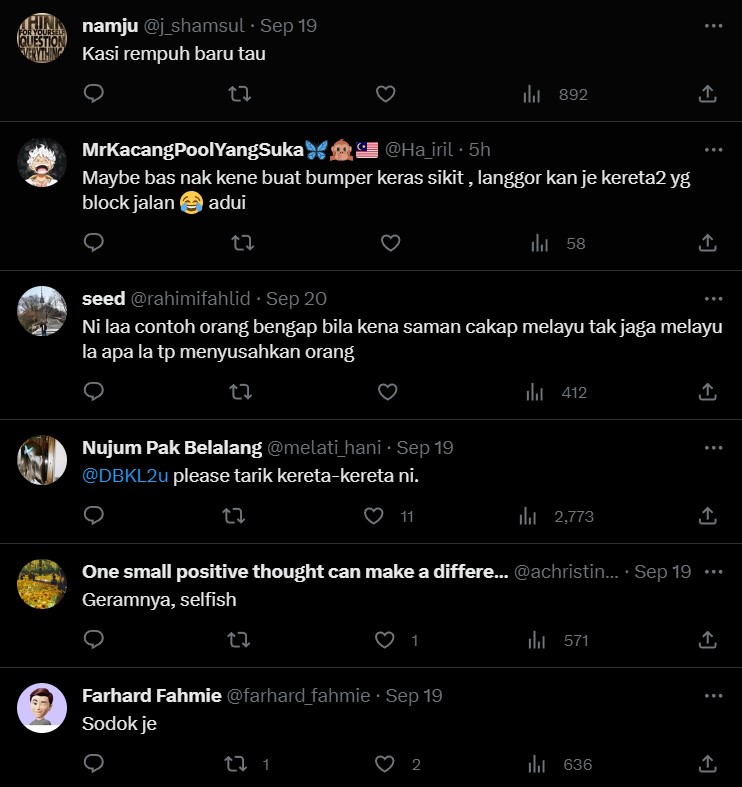Open more options menu on seed's tweet
Viewport: 742px width, 787px height.
[x=713, y=299]
